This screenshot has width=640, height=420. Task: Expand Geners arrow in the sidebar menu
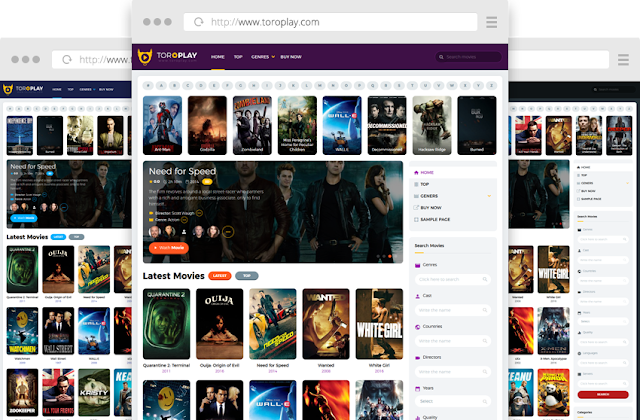pos(489,196)
